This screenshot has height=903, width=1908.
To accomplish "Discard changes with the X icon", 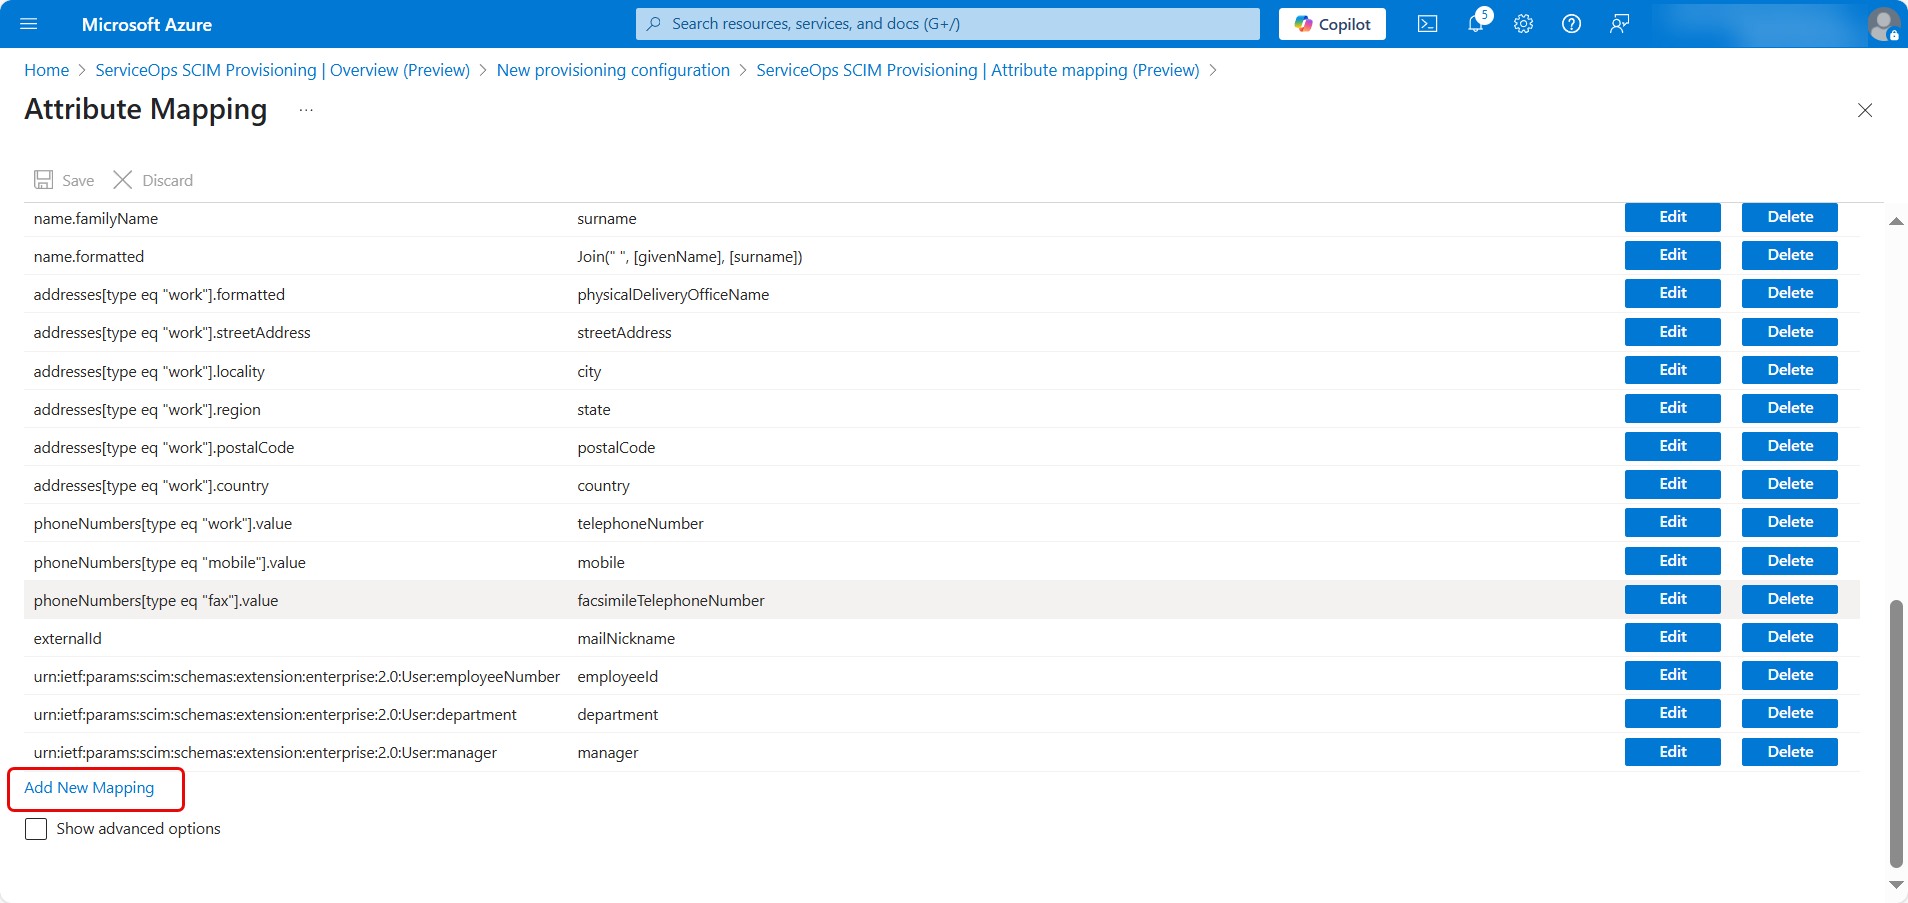I will coord(123,180).
